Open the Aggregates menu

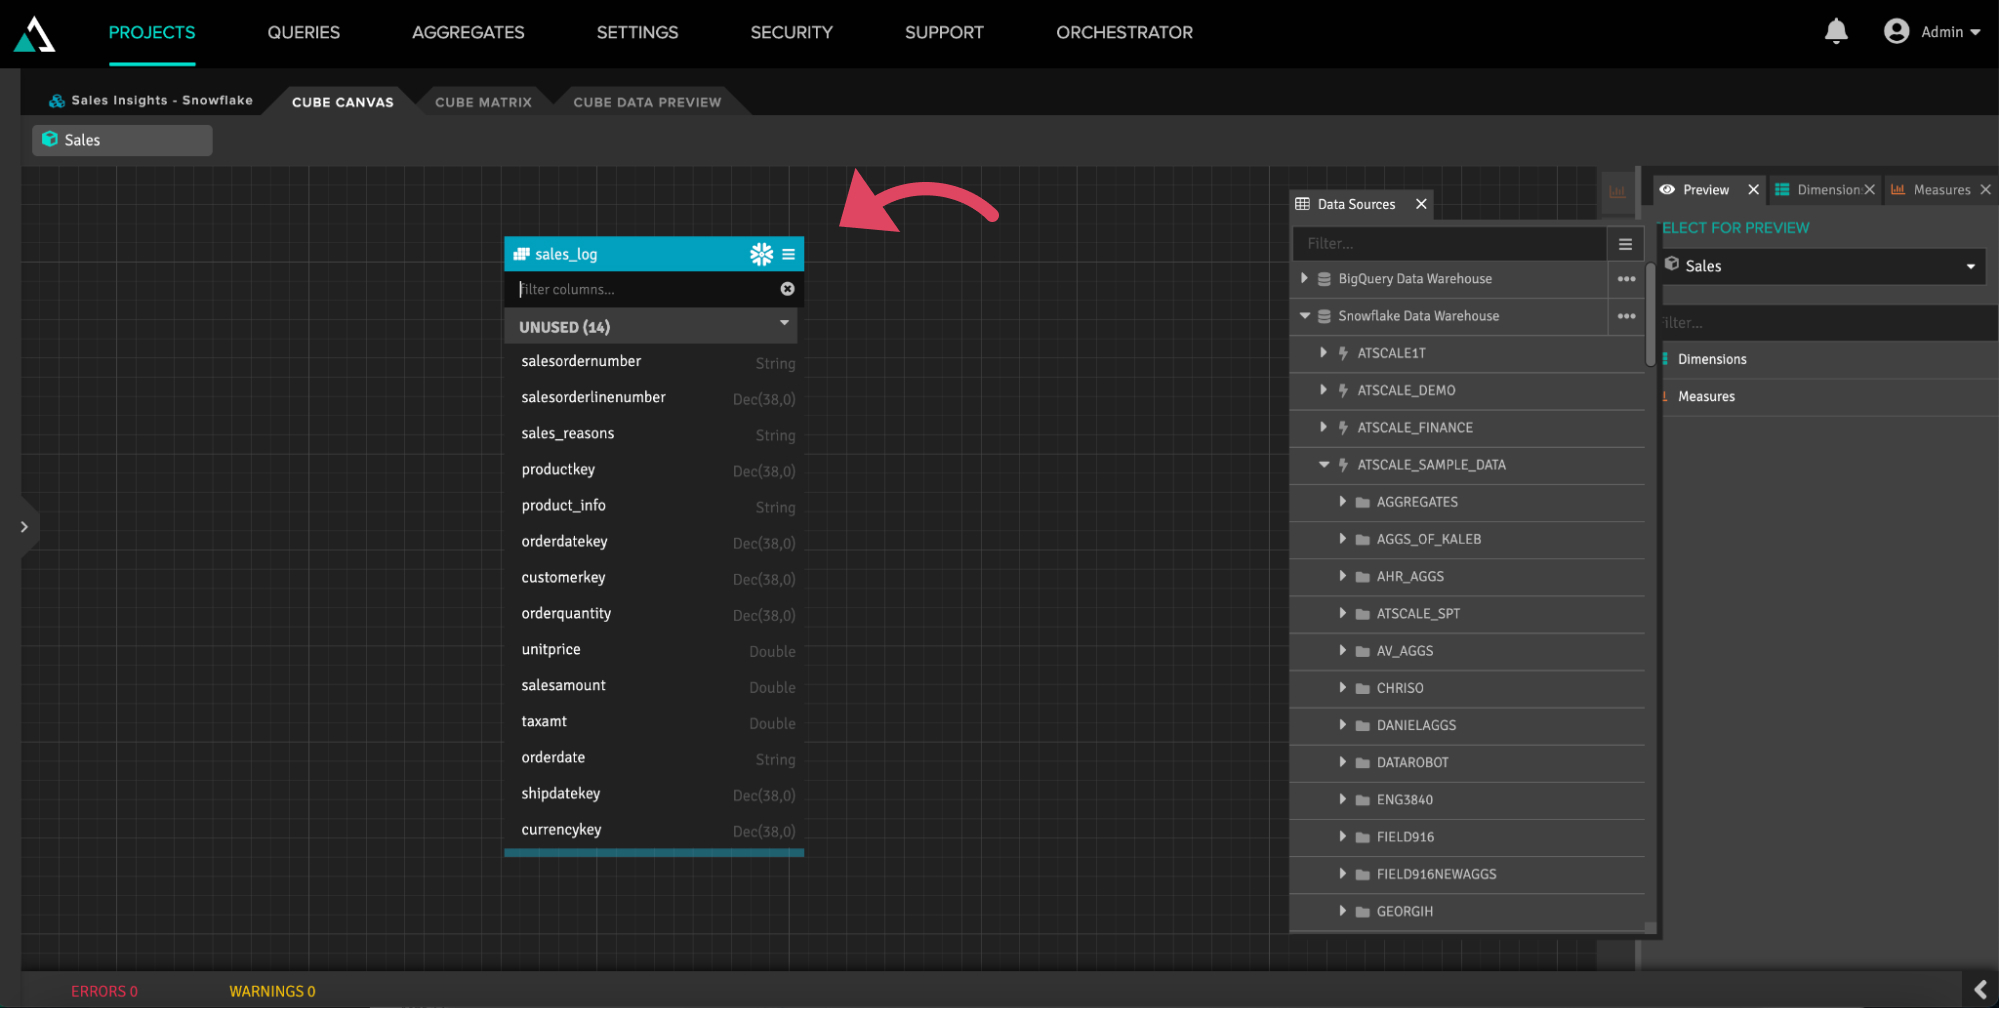468,32
